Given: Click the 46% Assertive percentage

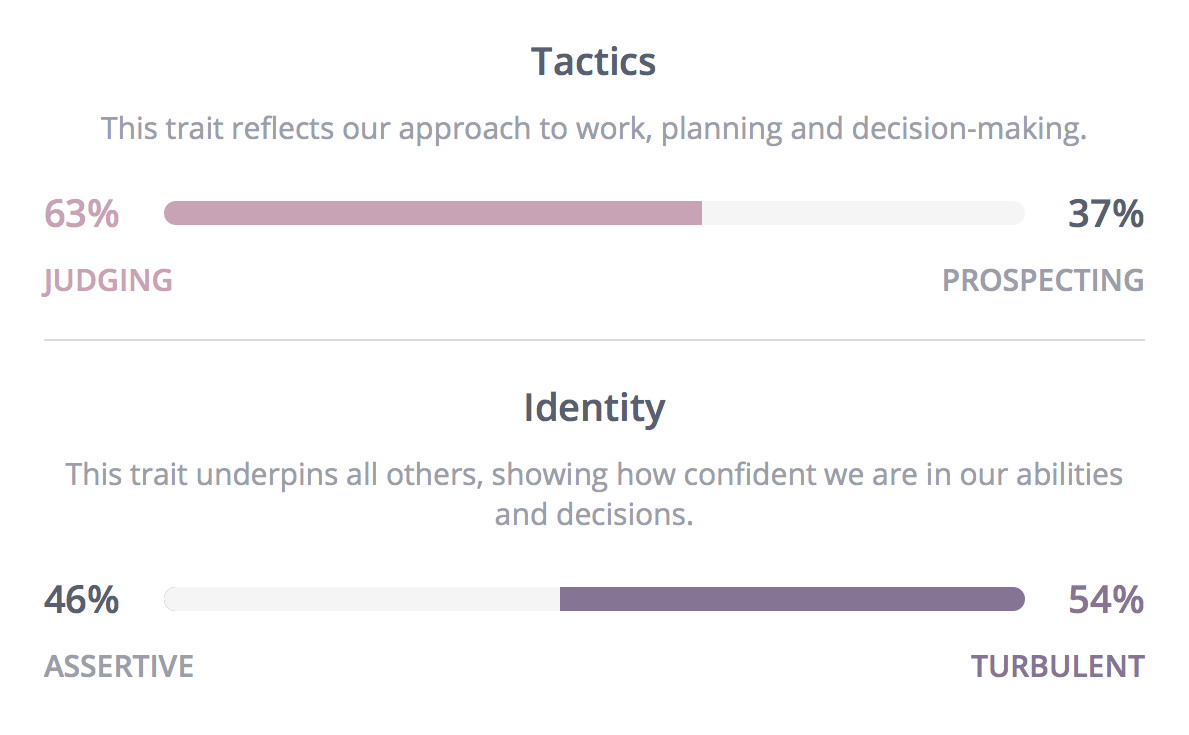Looking at the screenshot, I should (81, 599).
